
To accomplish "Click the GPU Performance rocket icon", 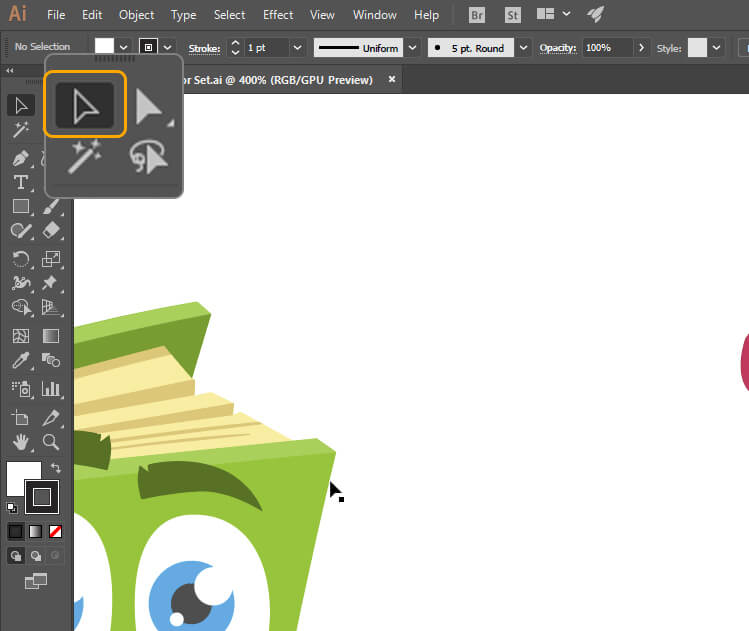I will point(596,14).
